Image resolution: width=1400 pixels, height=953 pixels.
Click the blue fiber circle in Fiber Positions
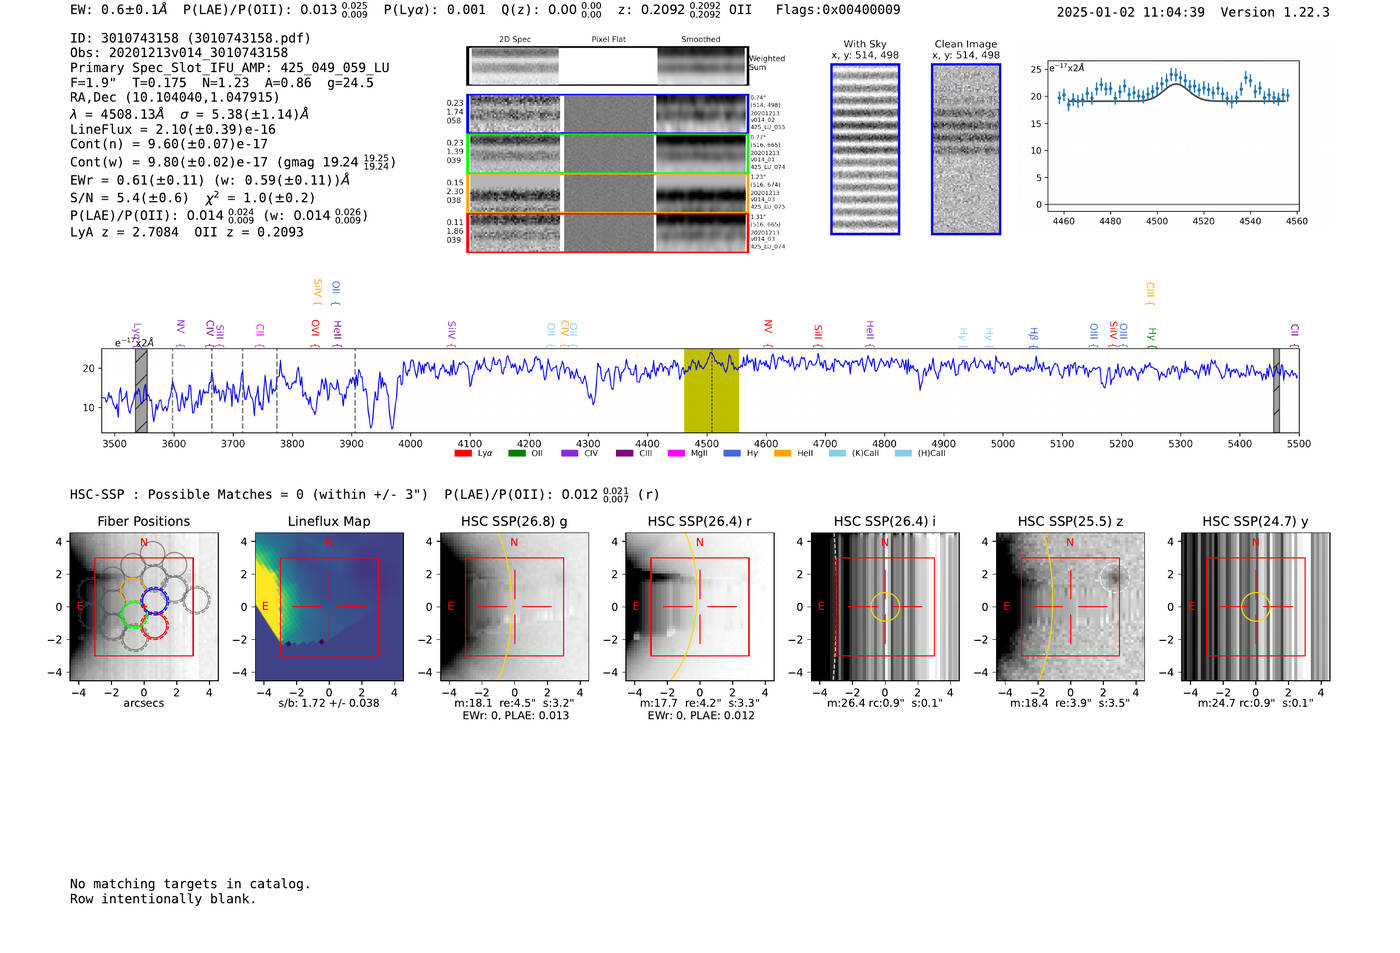click(154, 601)
